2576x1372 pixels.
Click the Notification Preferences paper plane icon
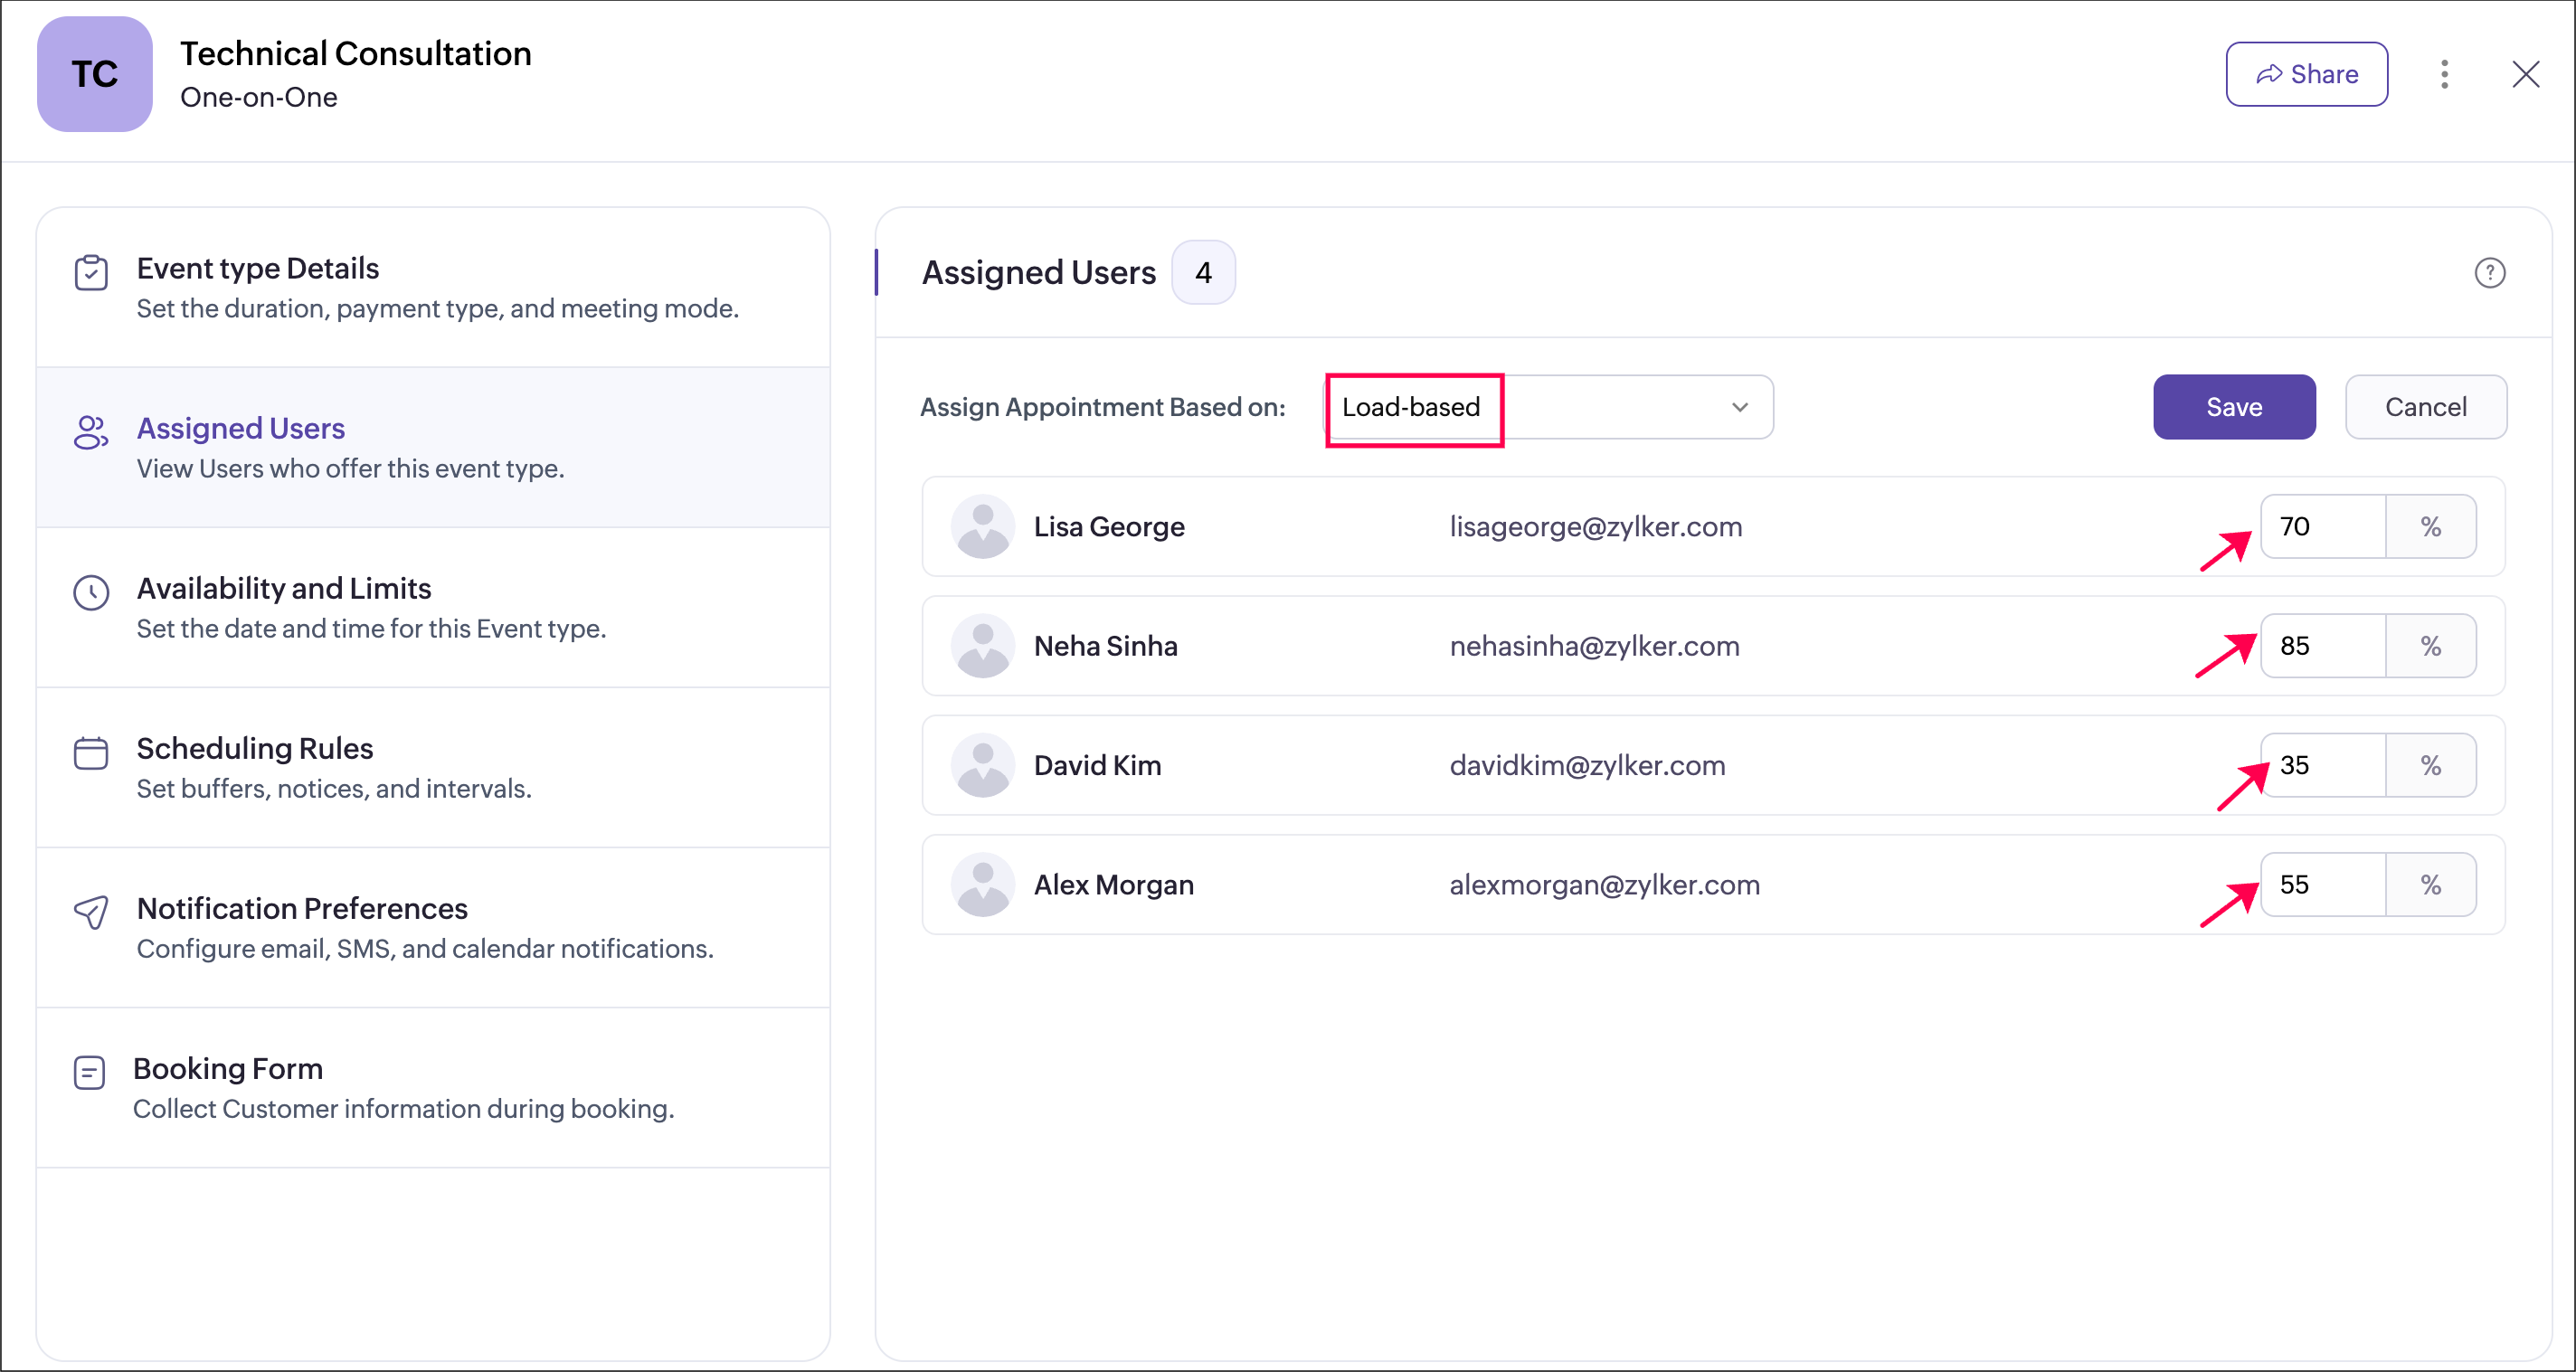(91, 912)
